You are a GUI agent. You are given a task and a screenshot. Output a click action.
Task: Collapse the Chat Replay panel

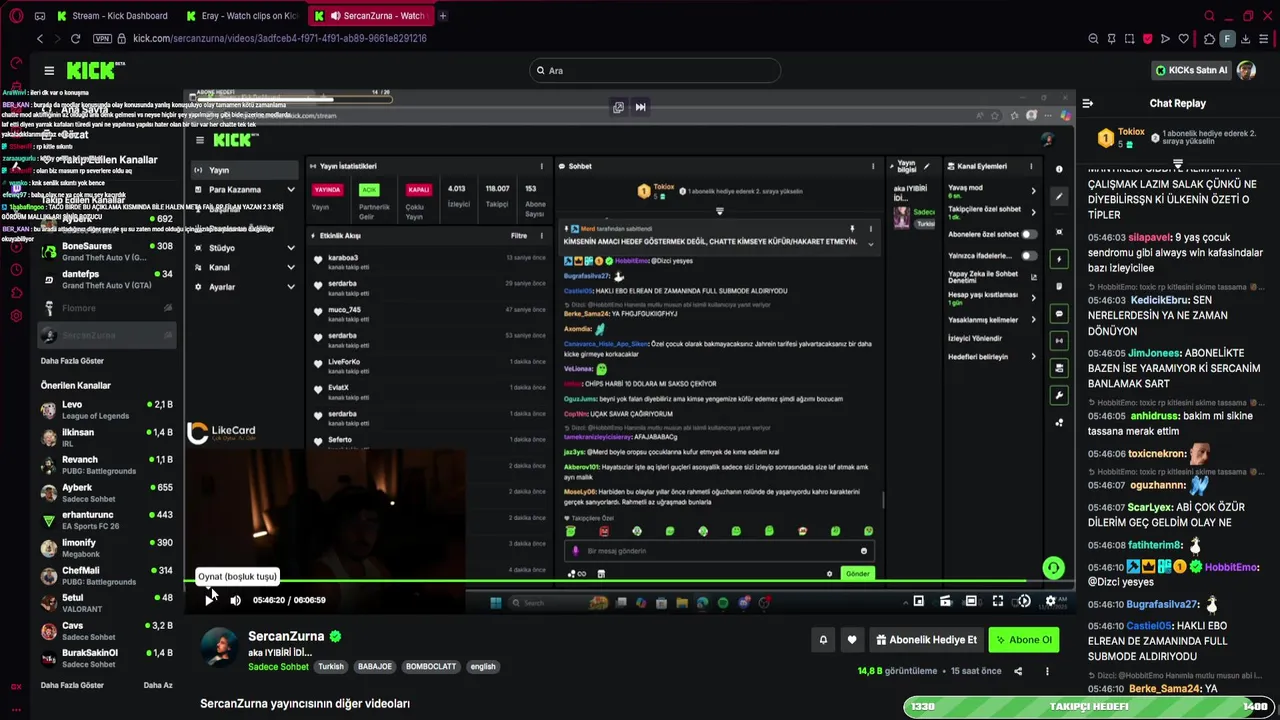click(x=1088, y=103)
